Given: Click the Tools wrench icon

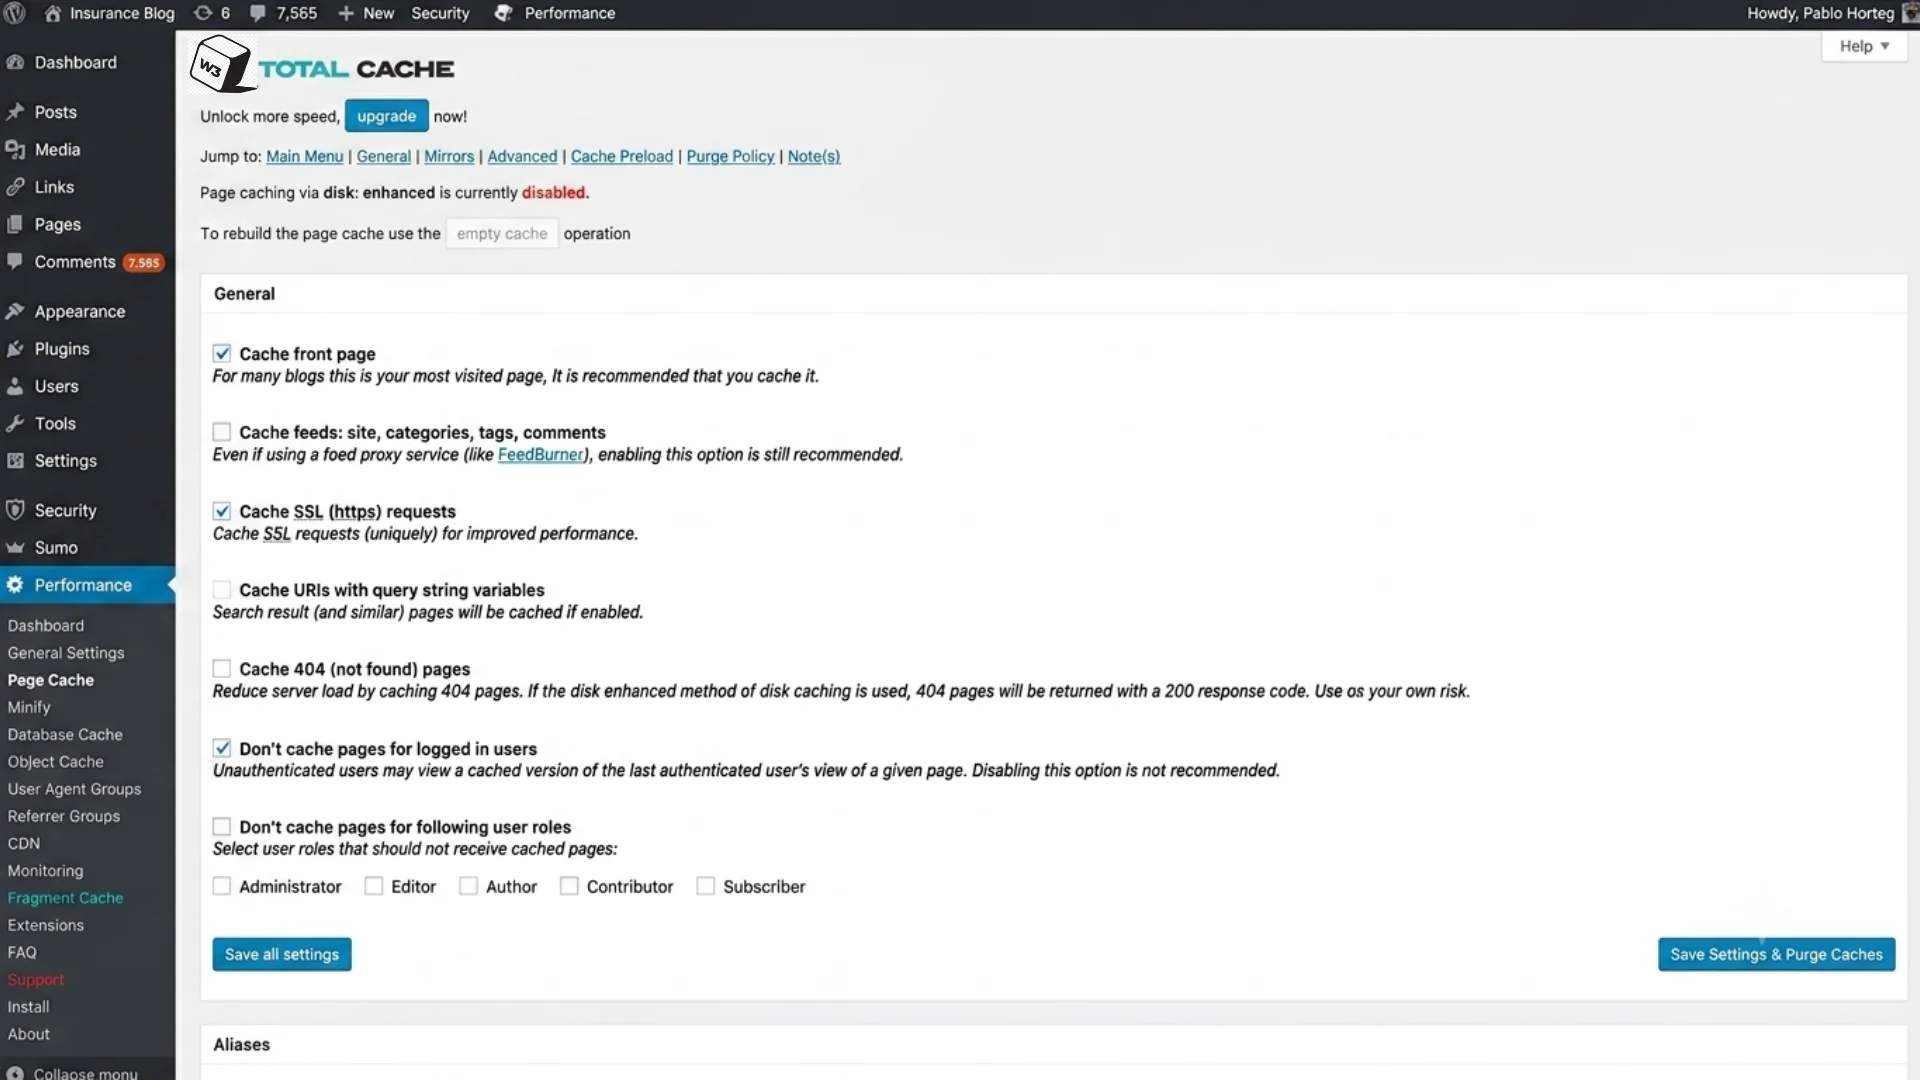Looking at the screenshot, I should [15, 424].
